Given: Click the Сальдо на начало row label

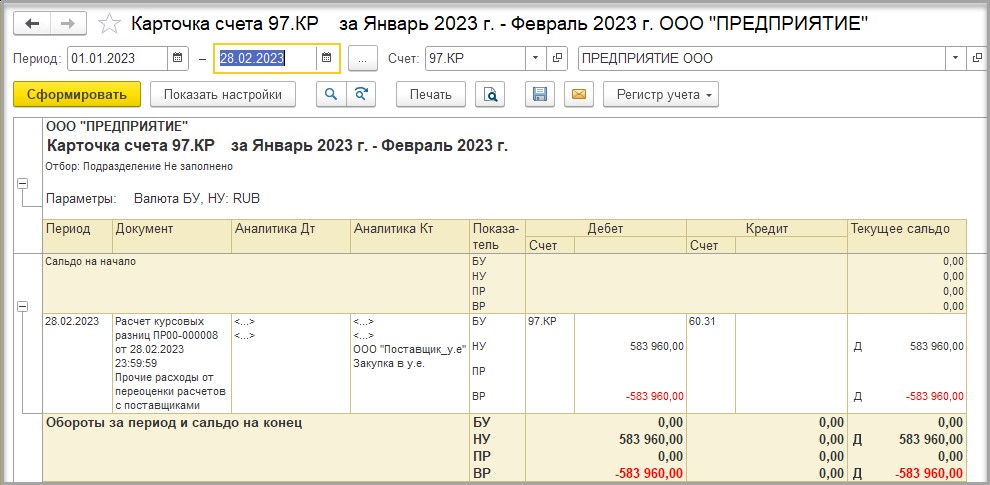Looking at the screenshot, I should tap(90, 261).
